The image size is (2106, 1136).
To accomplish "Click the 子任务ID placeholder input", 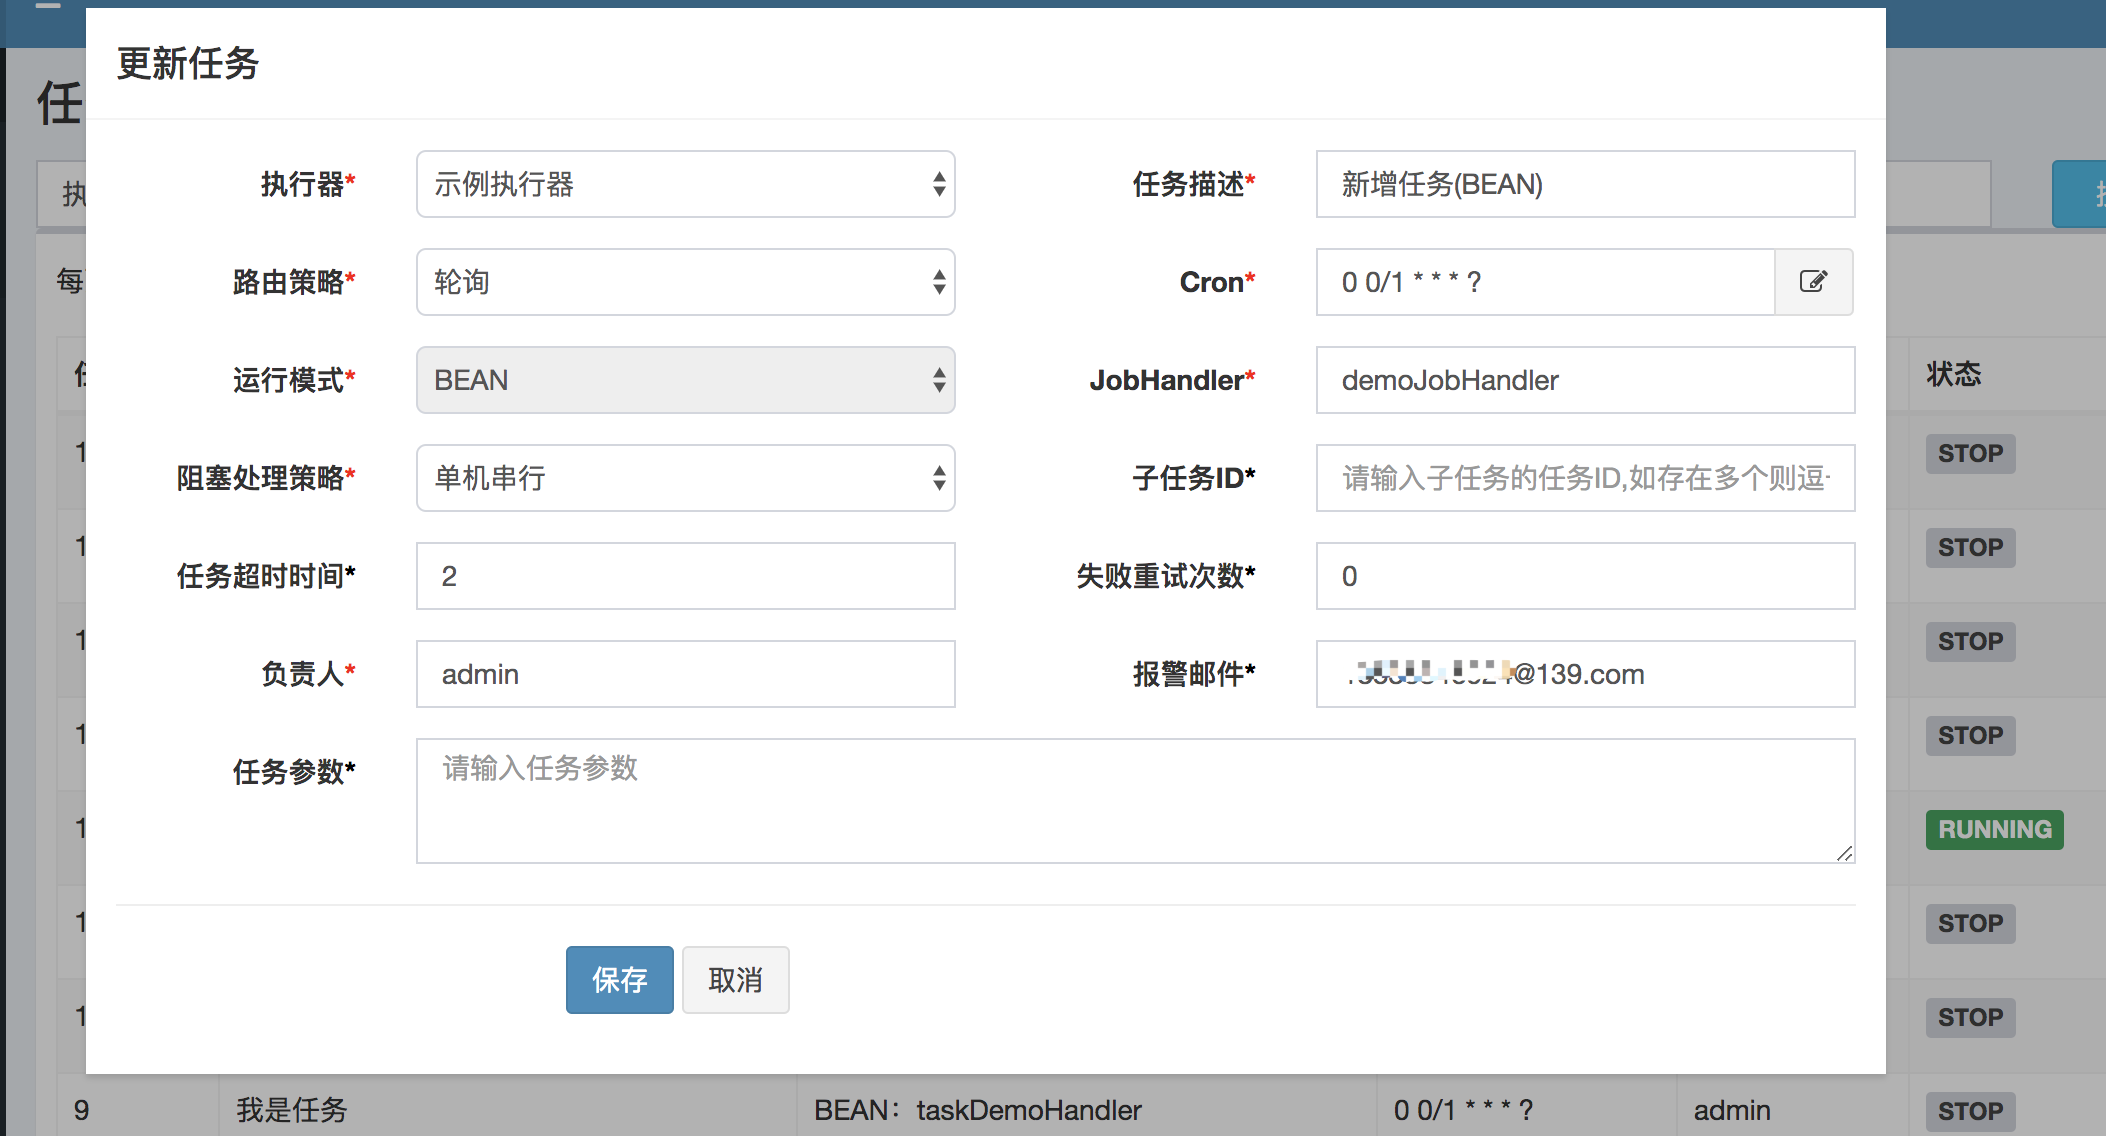I will pos(1584,479).
